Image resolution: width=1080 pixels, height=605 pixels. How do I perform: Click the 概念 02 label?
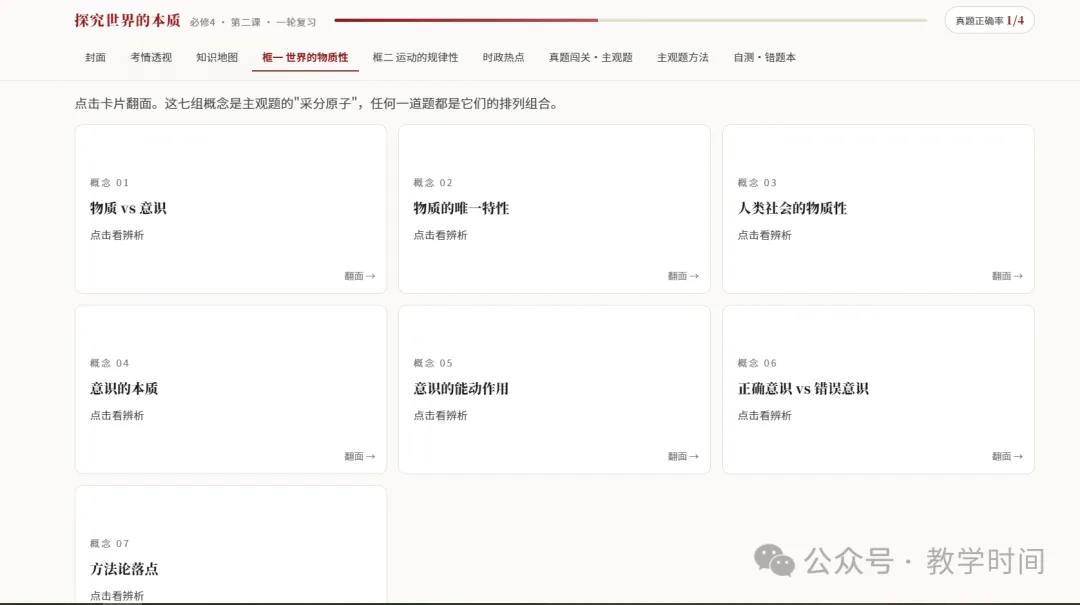click(x=433, y=183)
